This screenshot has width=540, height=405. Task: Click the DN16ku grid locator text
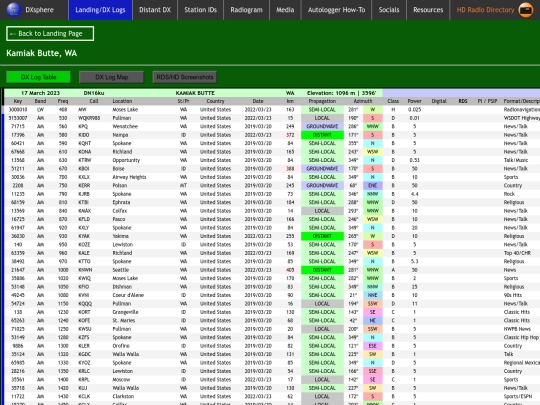94,93
